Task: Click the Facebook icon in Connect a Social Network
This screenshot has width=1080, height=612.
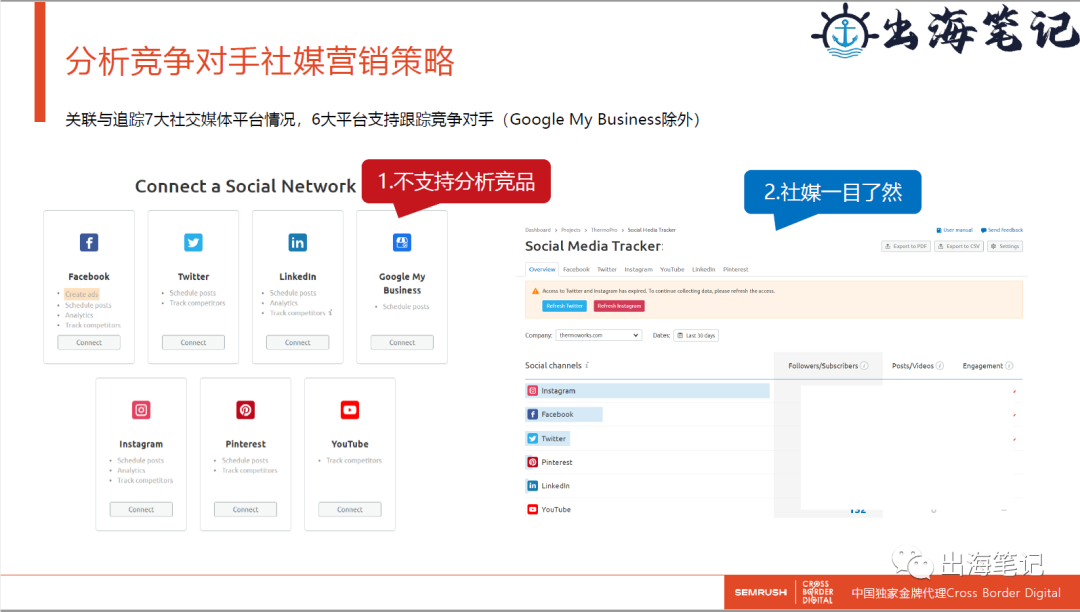Action: pyautogui.click(x=89, y=242)
